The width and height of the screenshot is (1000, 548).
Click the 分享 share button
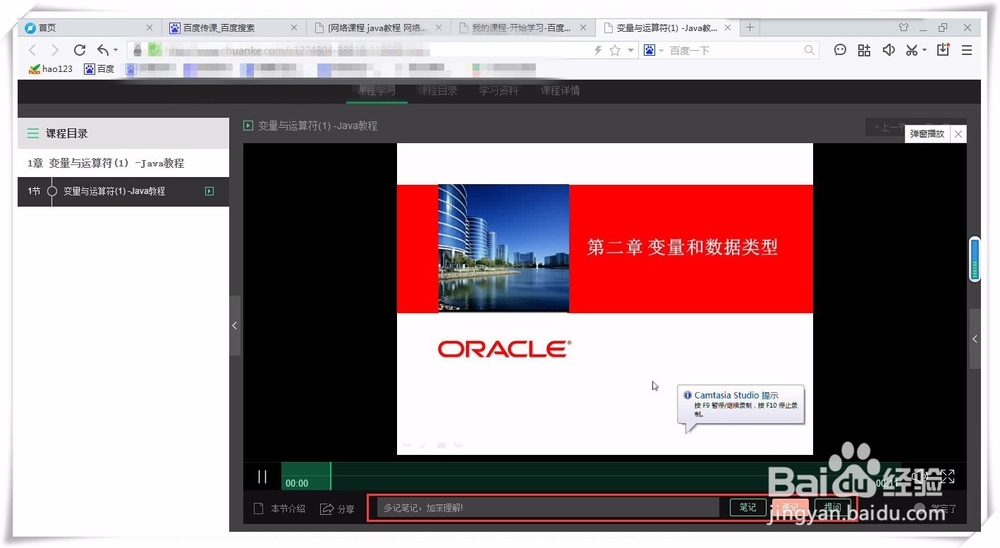pos(337,508)
